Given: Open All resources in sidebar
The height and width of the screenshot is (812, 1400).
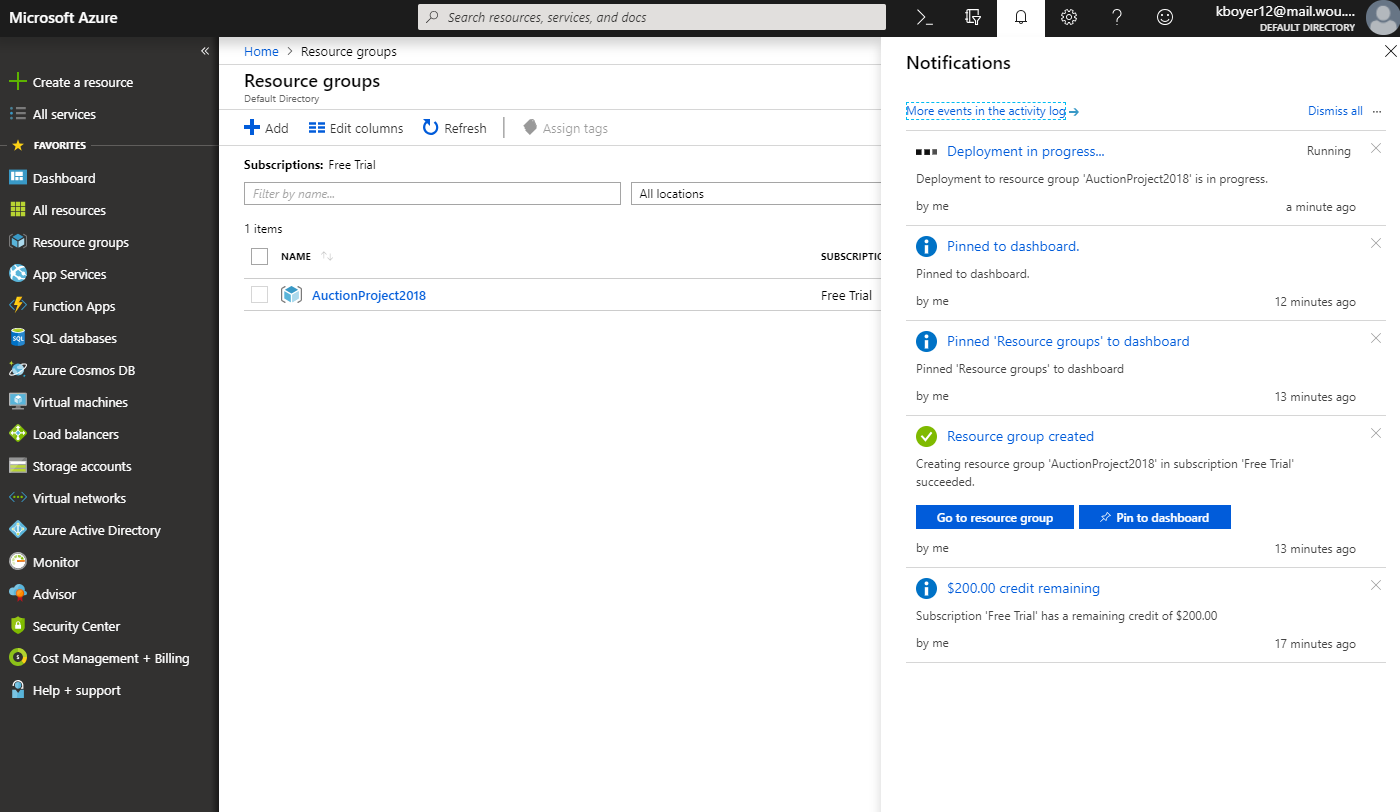Looking at the screenshot, I should click(x=69, y=210).
